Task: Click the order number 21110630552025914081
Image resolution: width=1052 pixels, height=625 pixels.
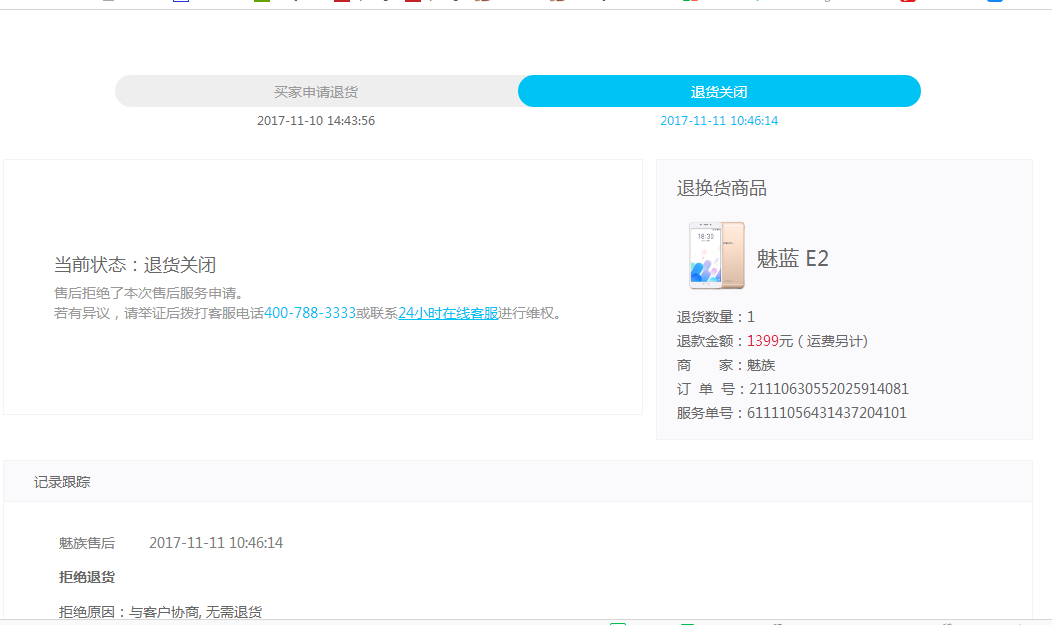Action: [829, 389]
